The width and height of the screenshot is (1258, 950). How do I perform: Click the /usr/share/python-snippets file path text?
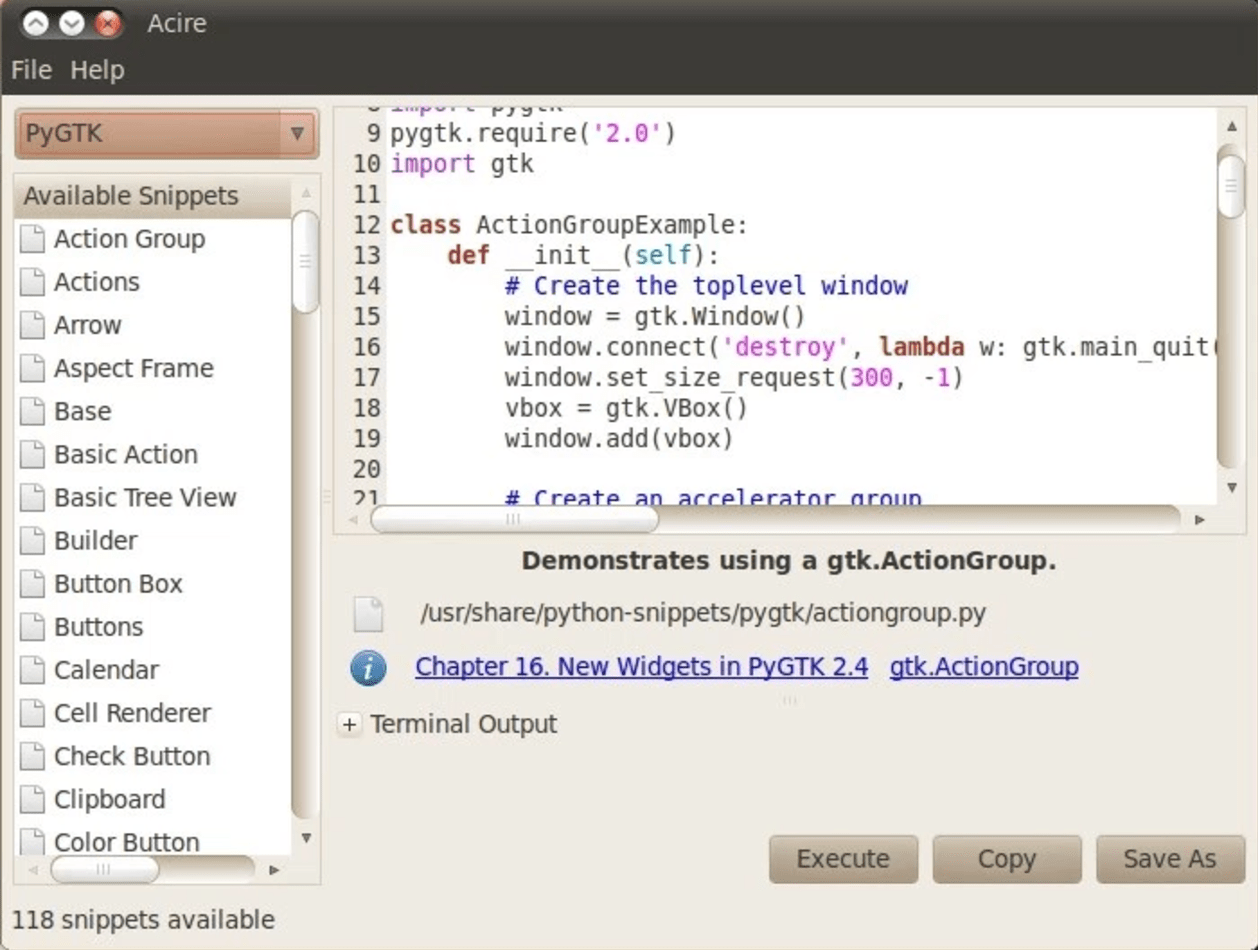click(x=704, y=614)
